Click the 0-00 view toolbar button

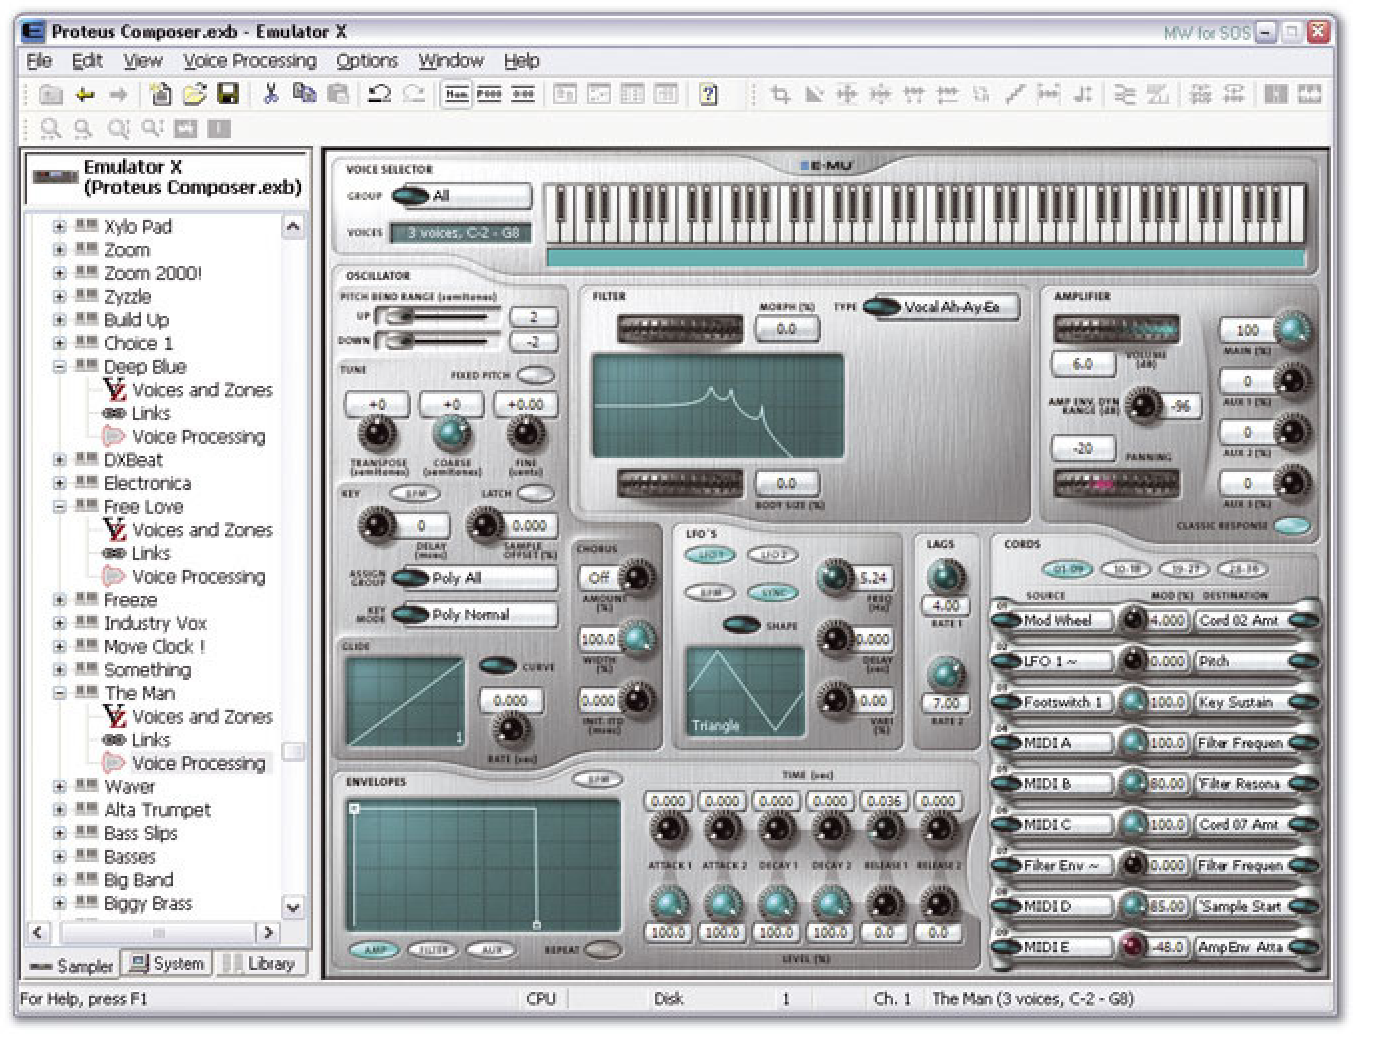(x=523, y=94)
